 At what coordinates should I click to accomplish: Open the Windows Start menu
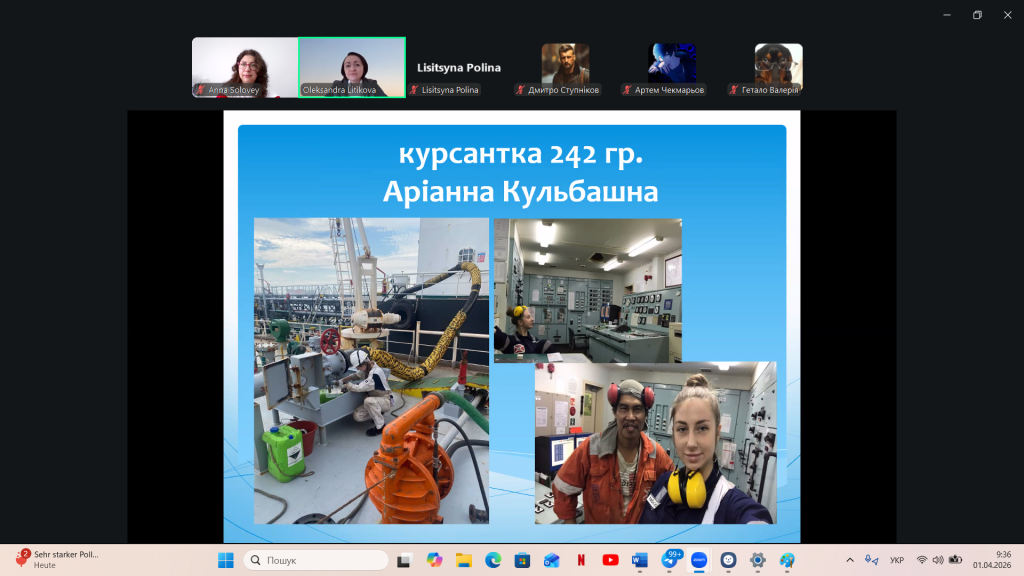225,560
